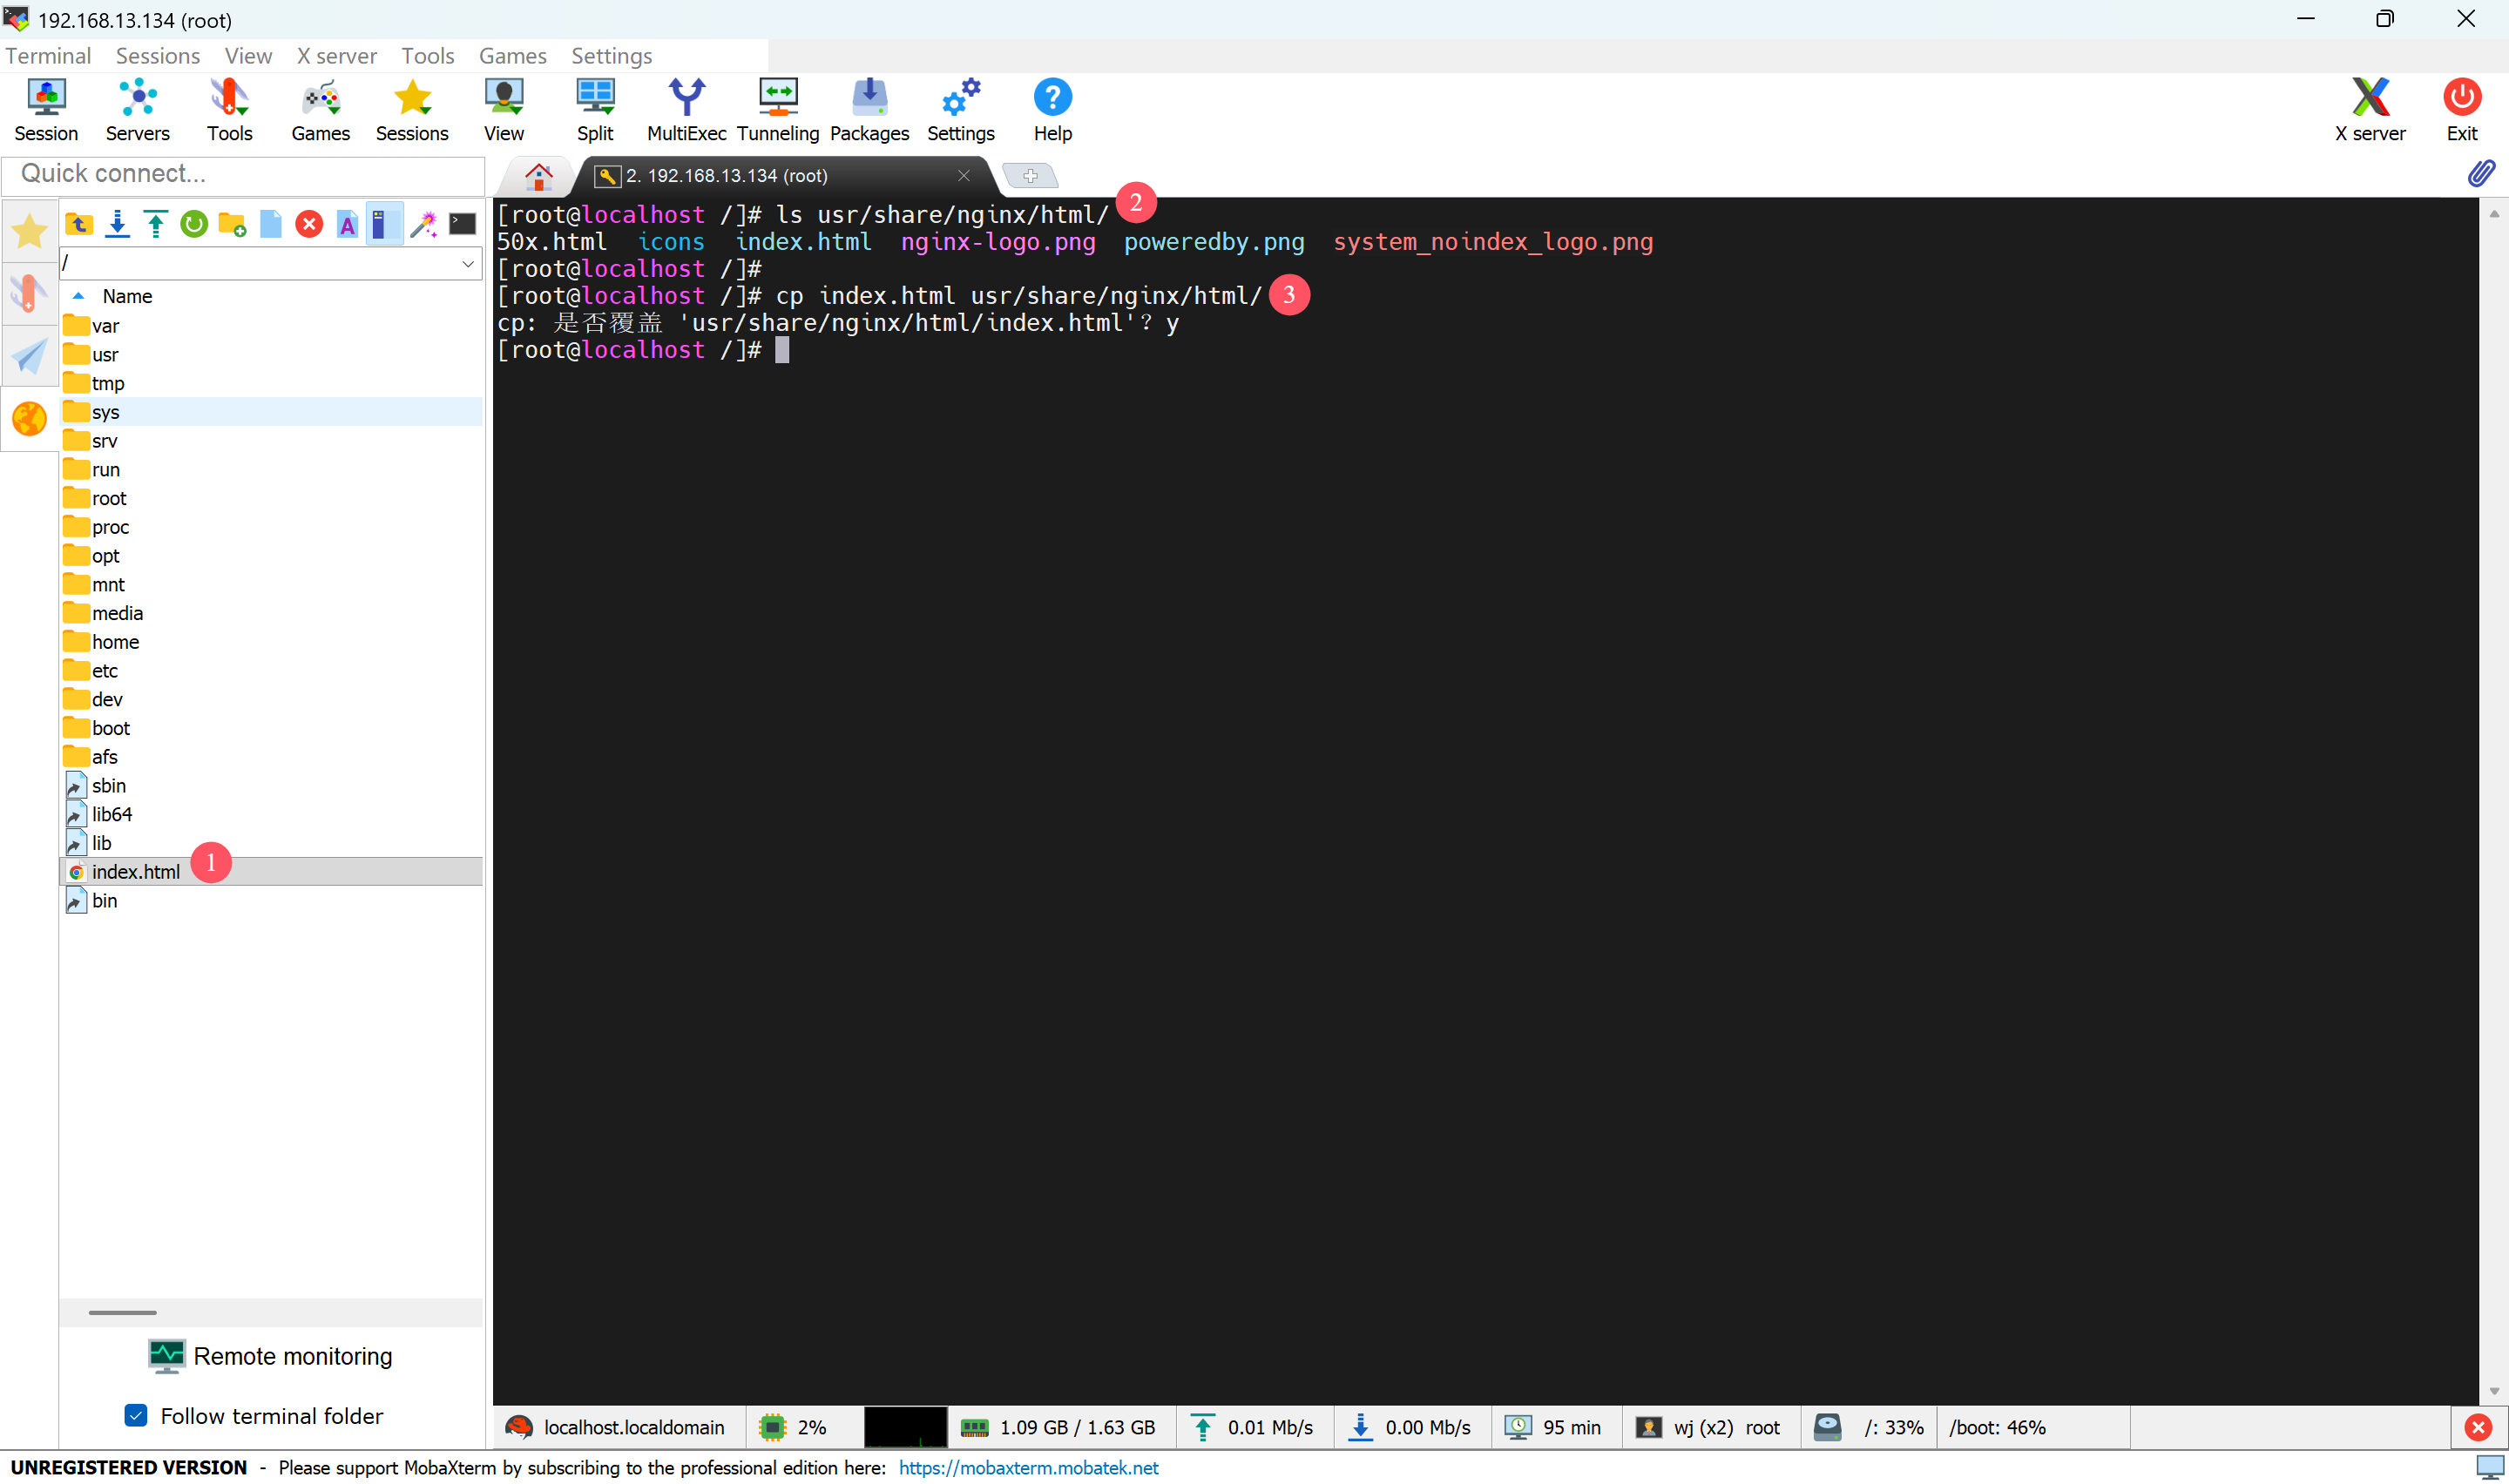Open the Settings menu in menu bar

coord(612,56)
